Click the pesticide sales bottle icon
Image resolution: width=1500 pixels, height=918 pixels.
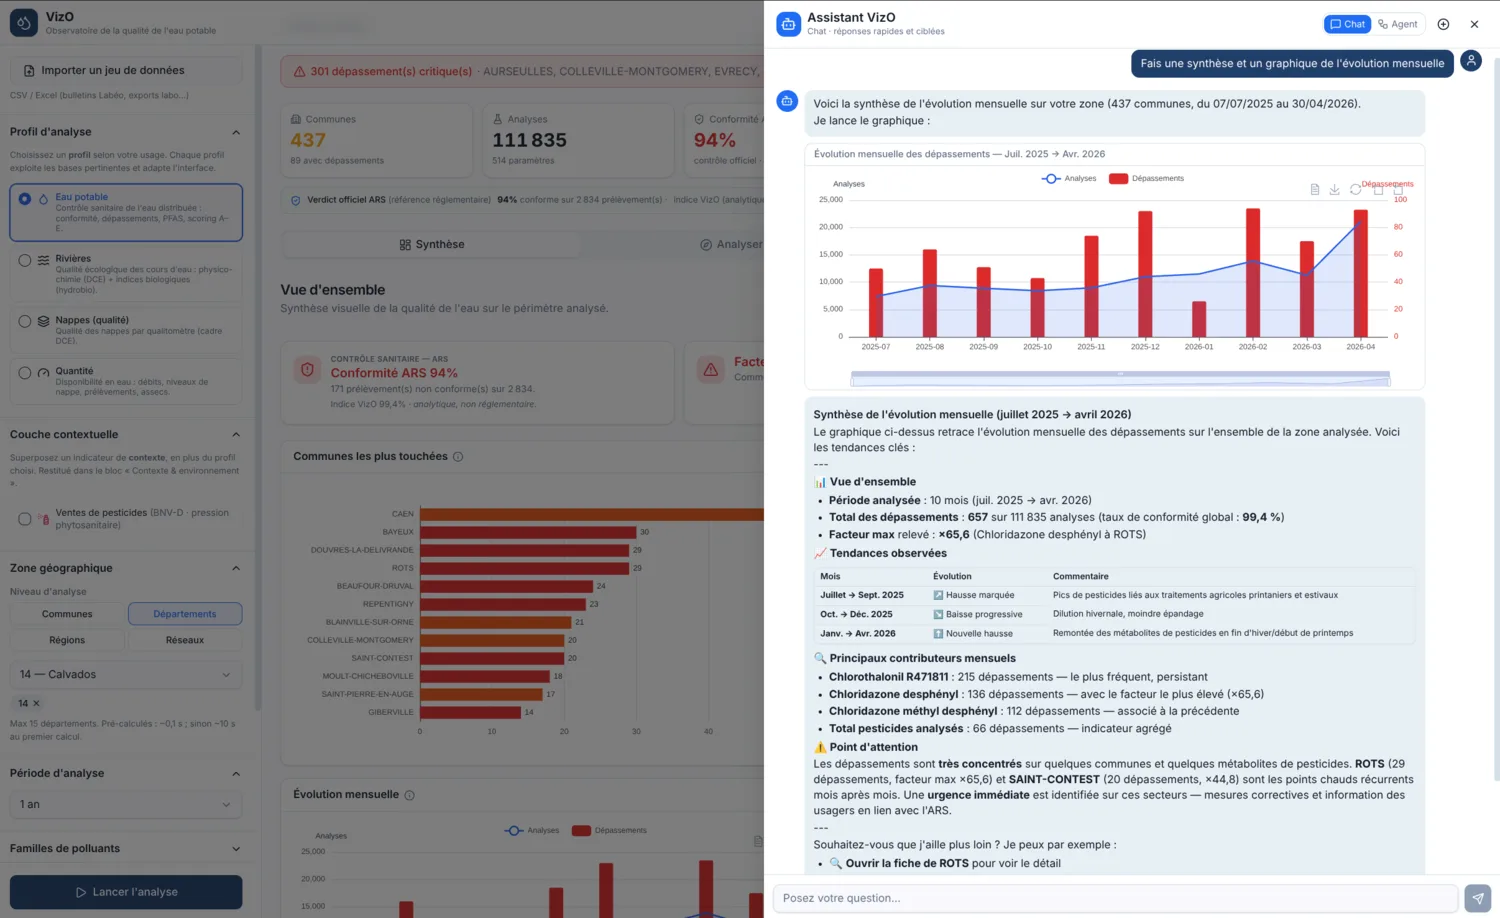[x=43, y=519]
